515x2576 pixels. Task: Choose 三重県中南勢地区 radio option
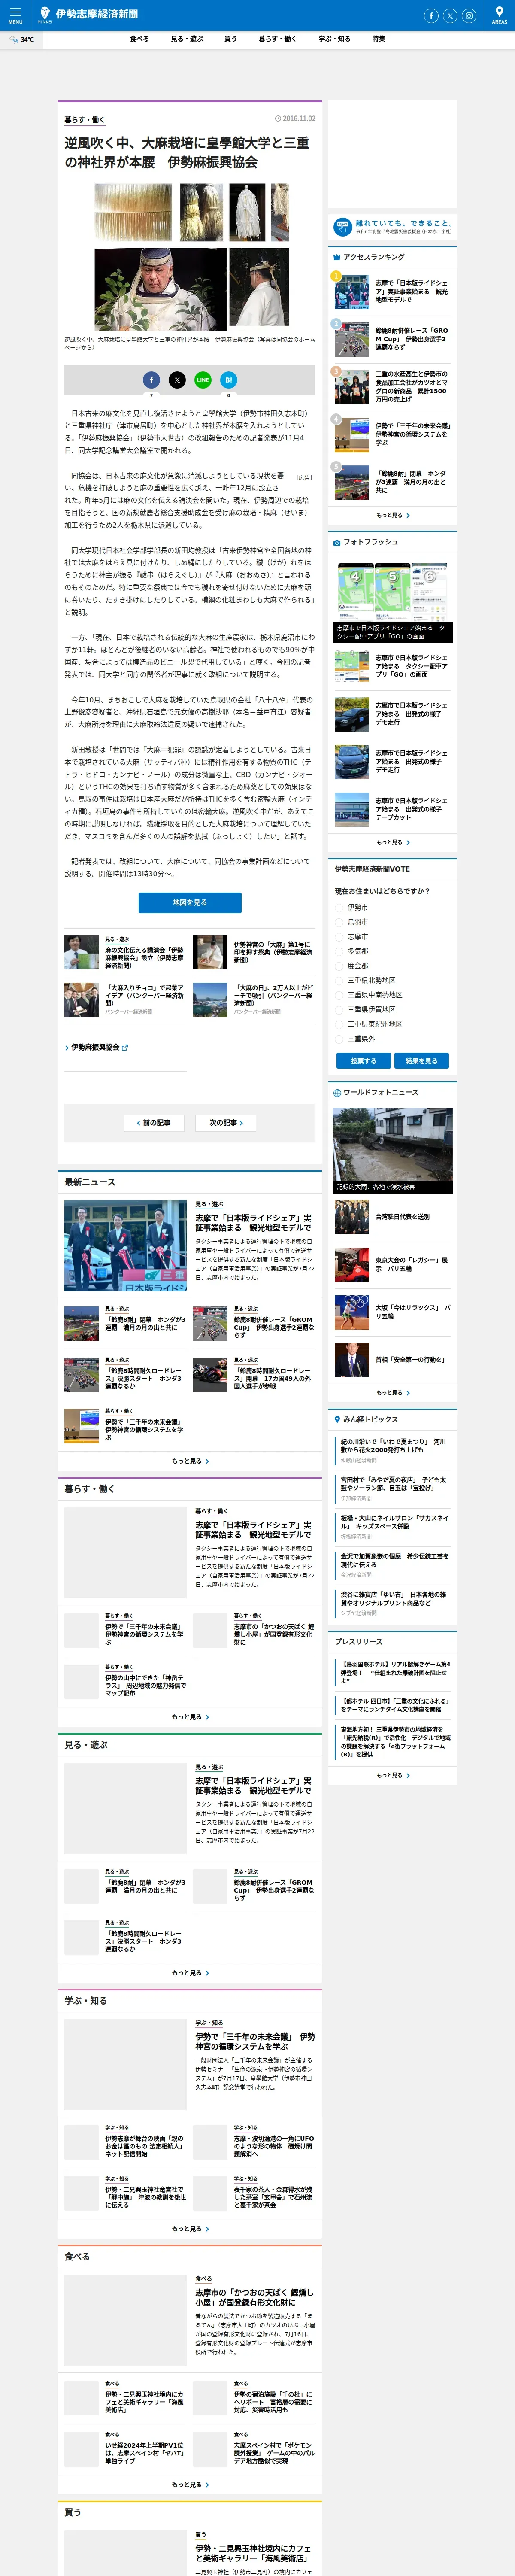pyautogui.click(x=339, y=995)
